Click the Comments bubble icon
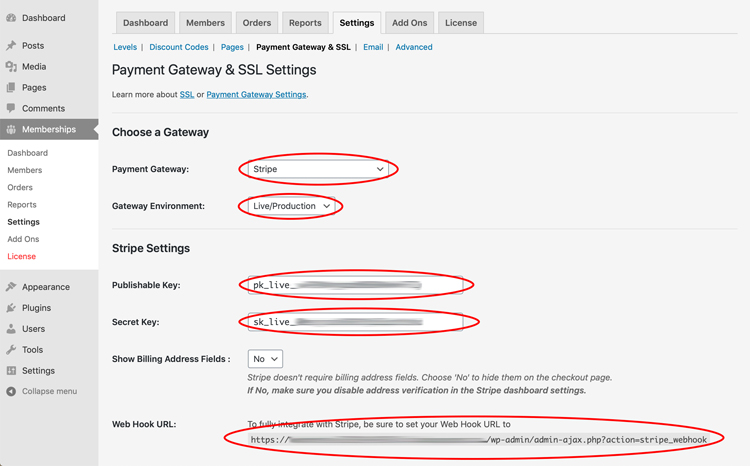The image size is (750, 466). pyautogui.click(x=11, y=108)
